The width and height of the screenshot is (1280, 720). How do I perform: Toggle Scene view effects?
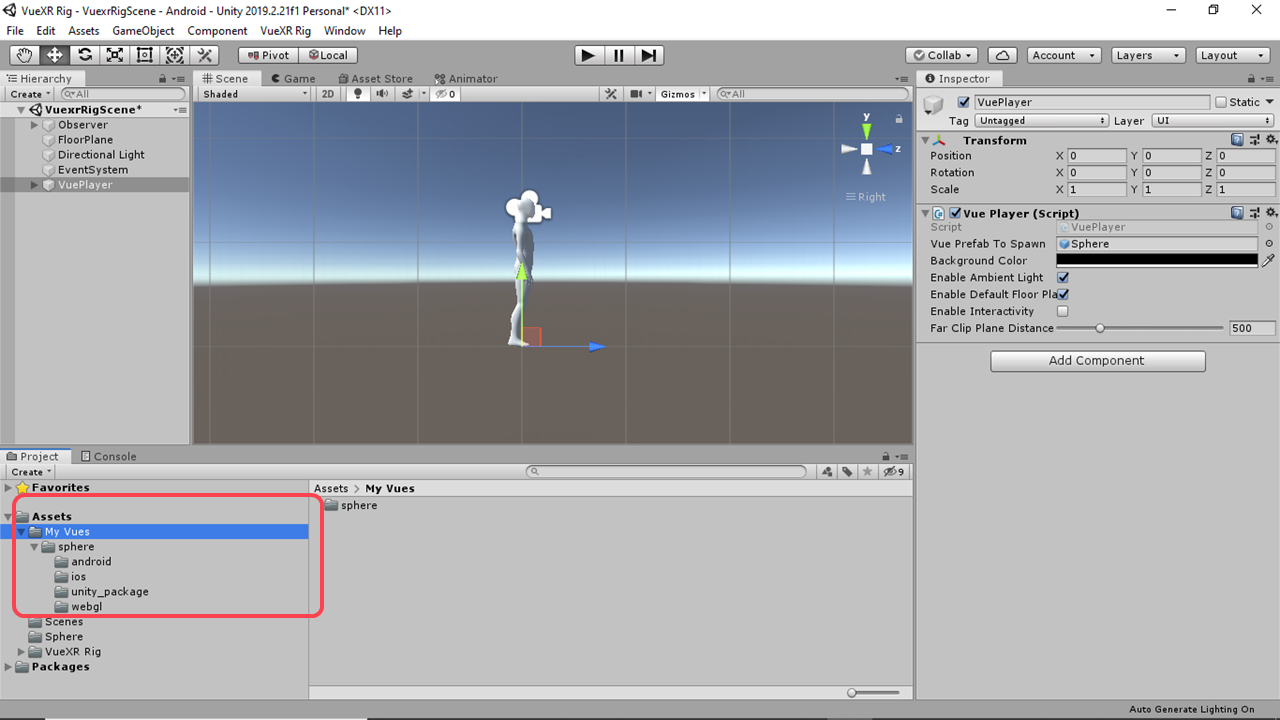407,94
